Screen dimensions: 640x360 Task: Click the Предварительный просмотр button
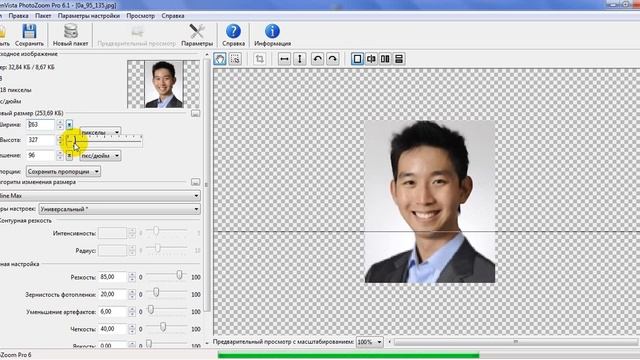[x=136, y=36]
